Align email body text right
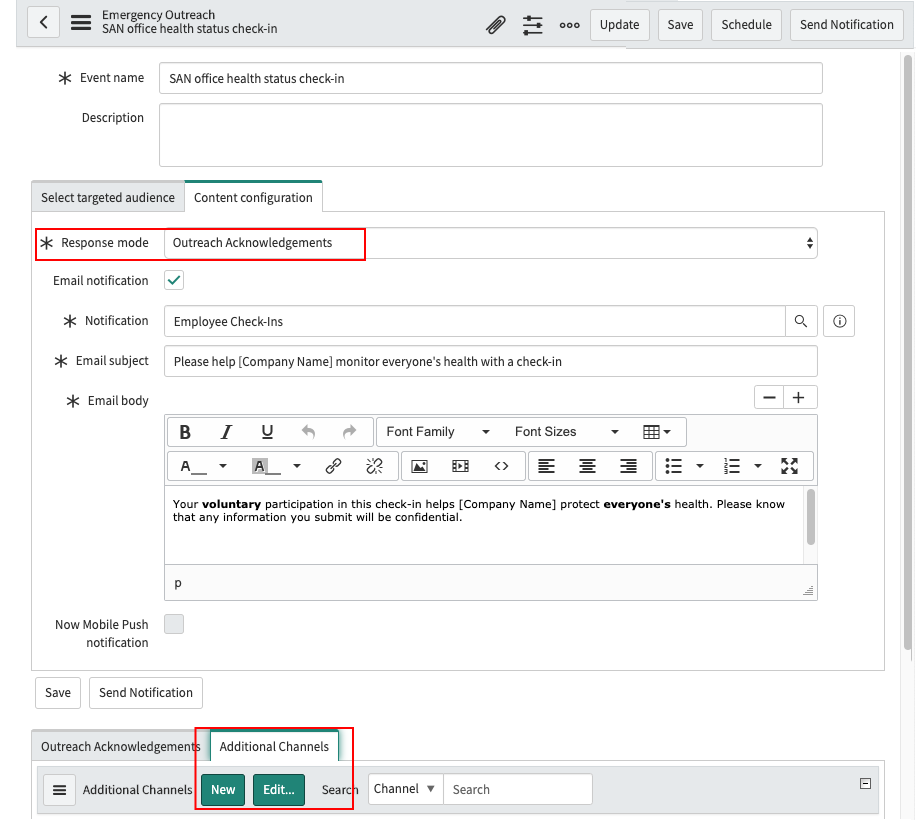 click(628, 466)
